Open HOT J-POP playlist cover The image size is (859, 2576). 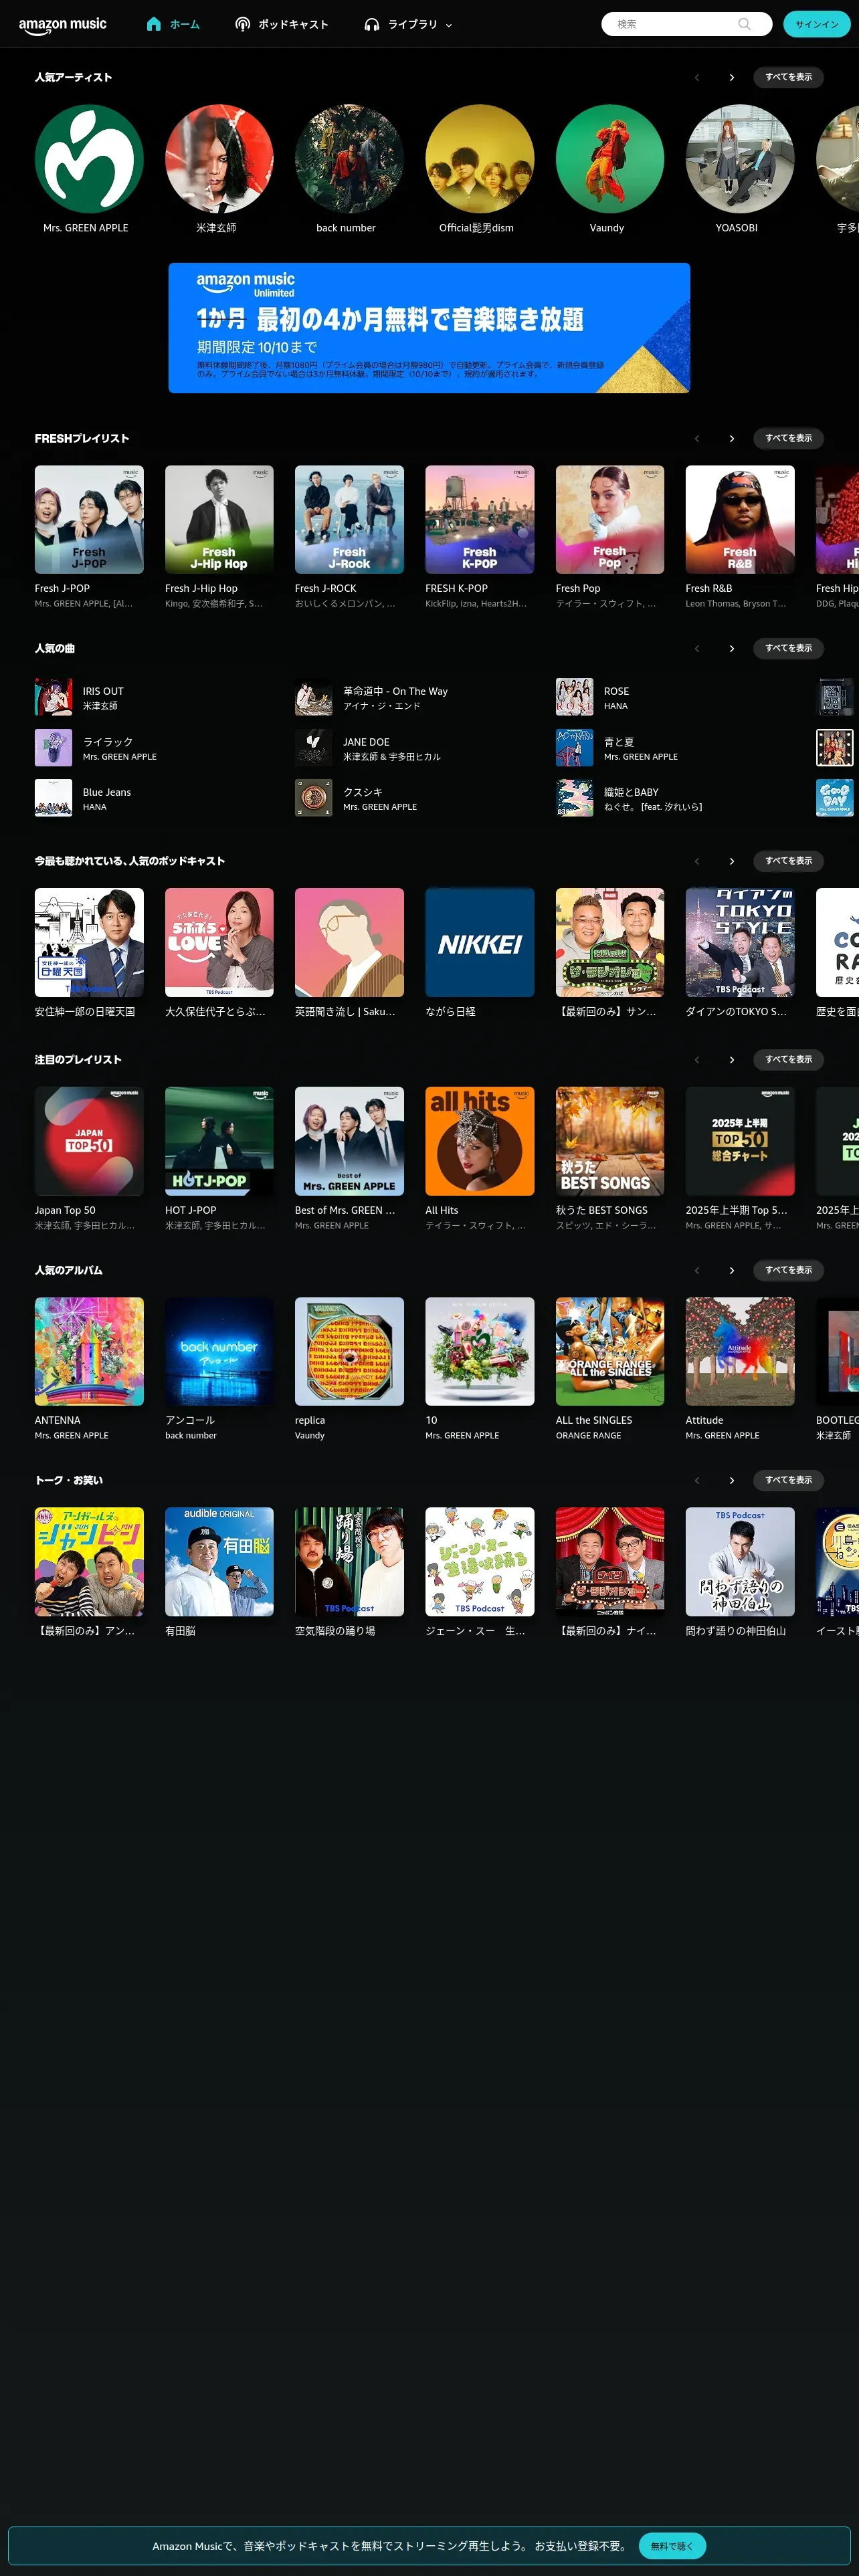tap(219, 1141)
